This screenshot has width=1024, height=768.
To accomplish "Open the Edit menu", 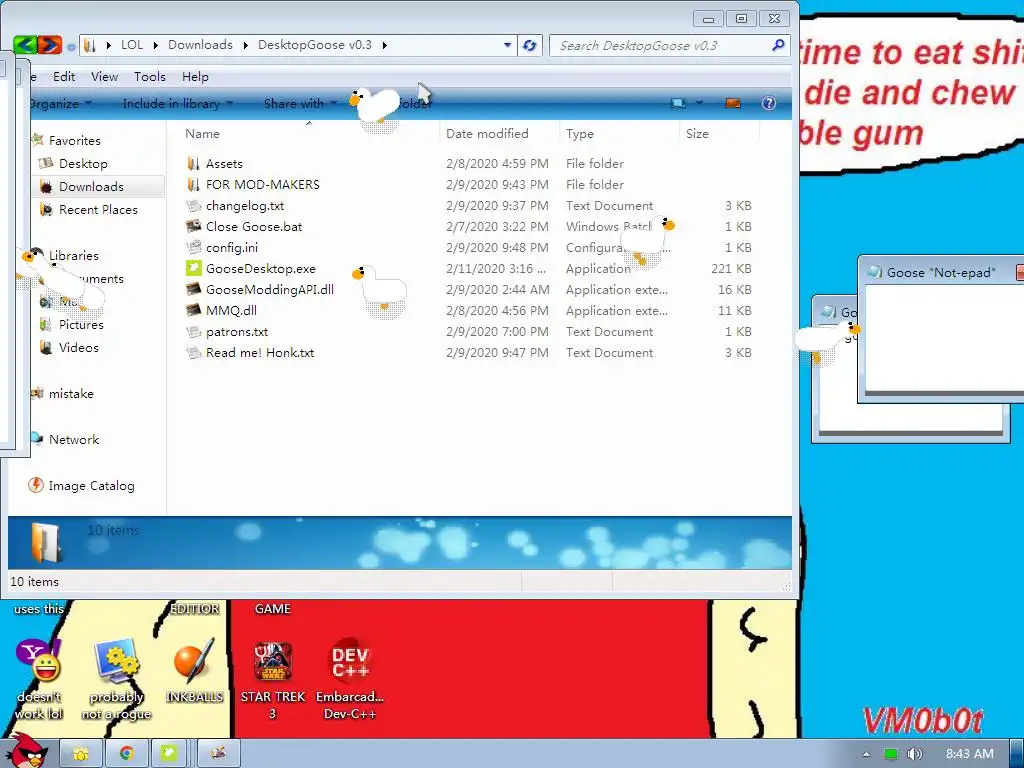I will click(x=64, y=76).
